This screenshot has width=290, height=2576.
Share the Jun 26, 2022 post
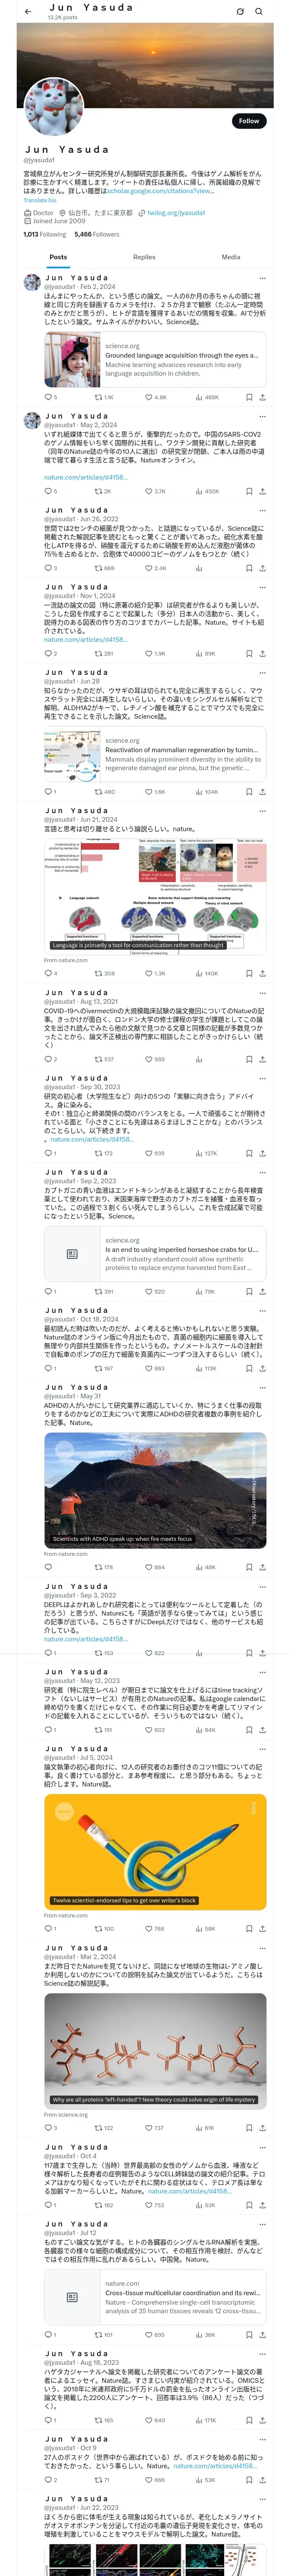pyautogui.click(x=262, y=568)
